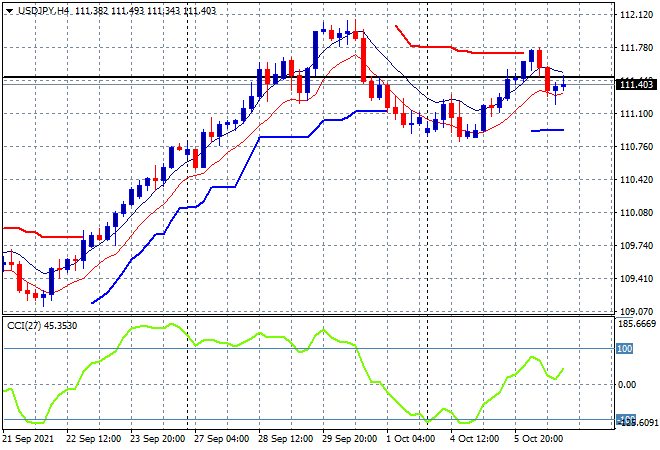Click the 110.760 price axis label
Viewport: 660px width, 450px height.
636,146
